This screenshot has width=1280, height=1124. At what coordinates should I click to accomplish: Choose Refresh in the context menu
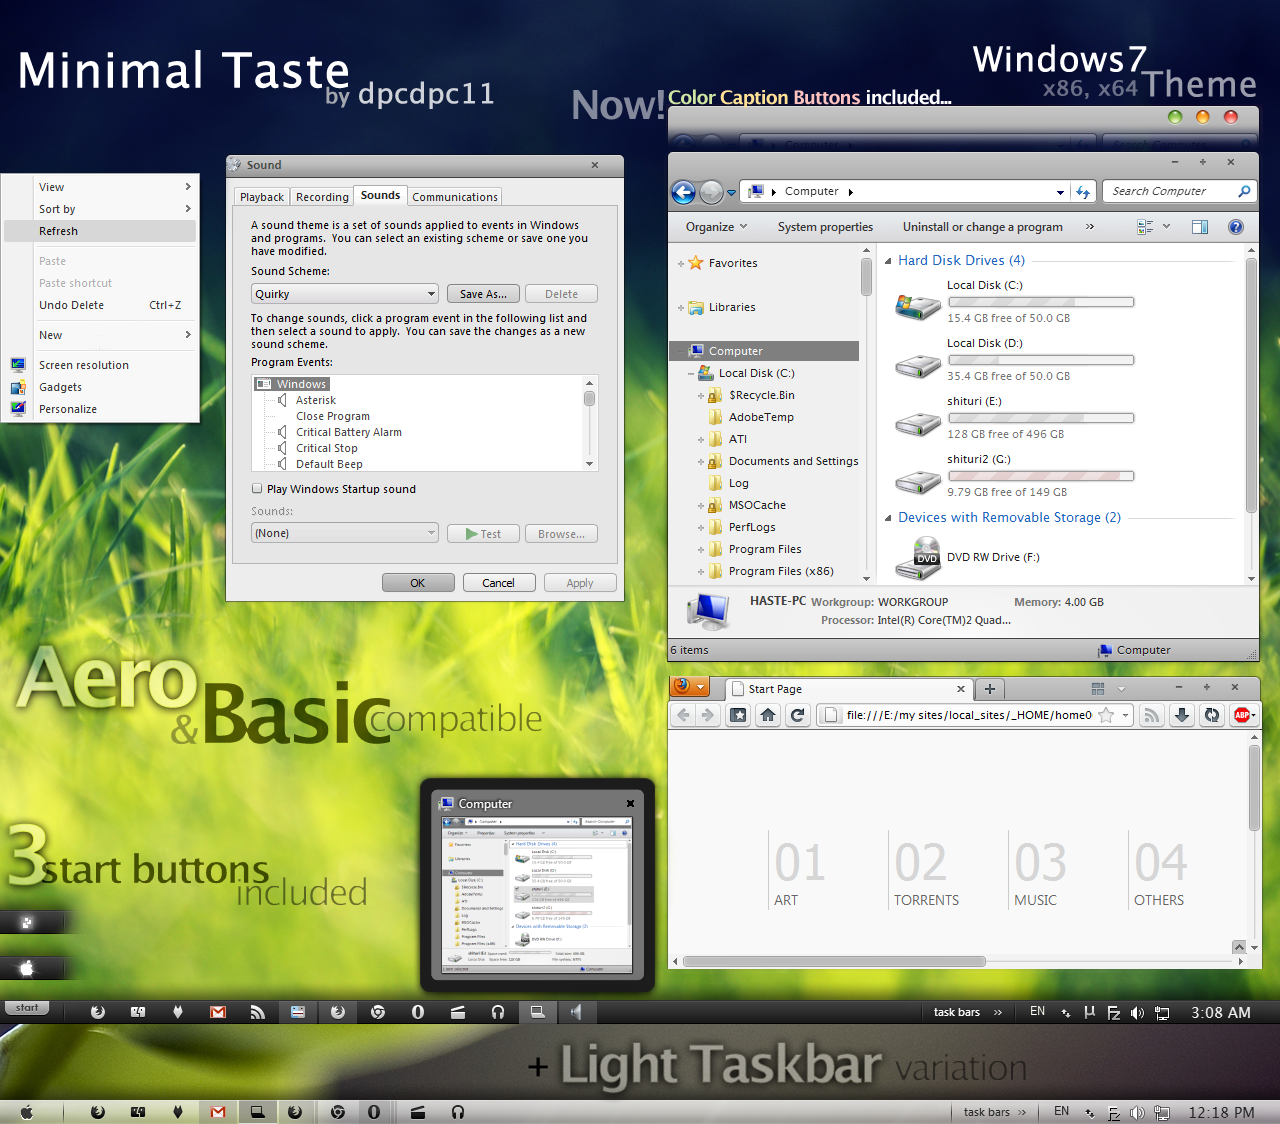click(100, 231)
